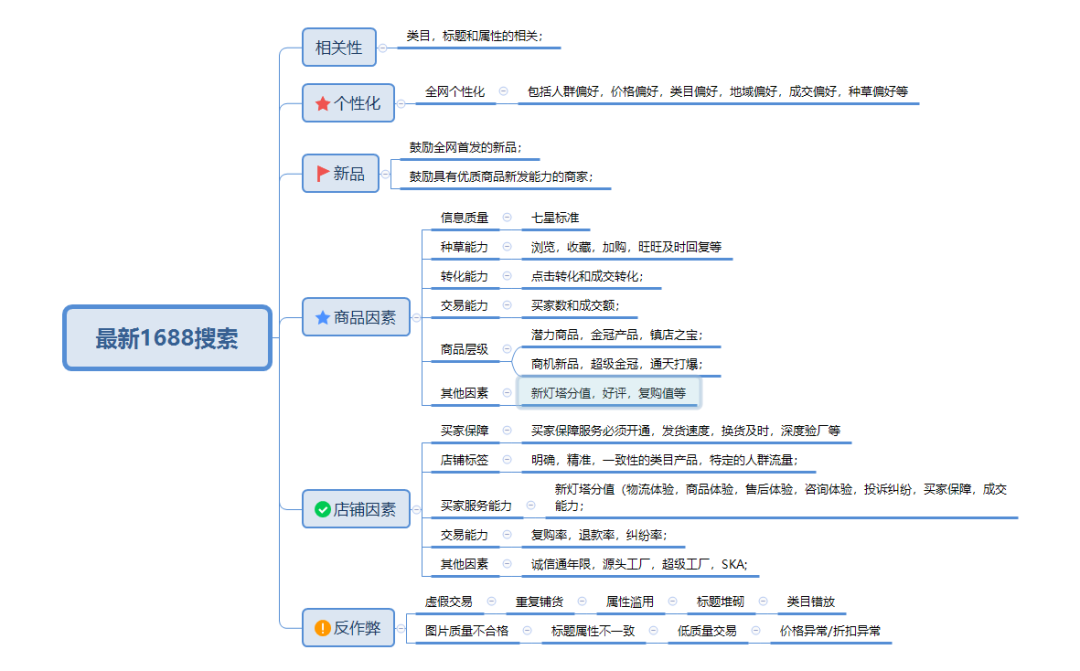Screen dimensions: 1080x671
Task: Select the 转化能力 subtopic
Action: tap(464, 276)
